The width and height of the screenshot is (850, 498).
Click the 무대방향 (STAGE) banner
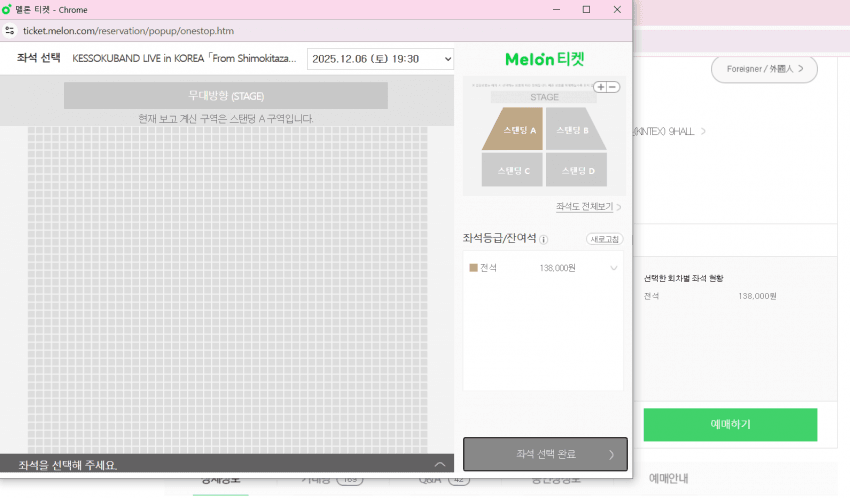pyautogui.click(x=226, y=96)
